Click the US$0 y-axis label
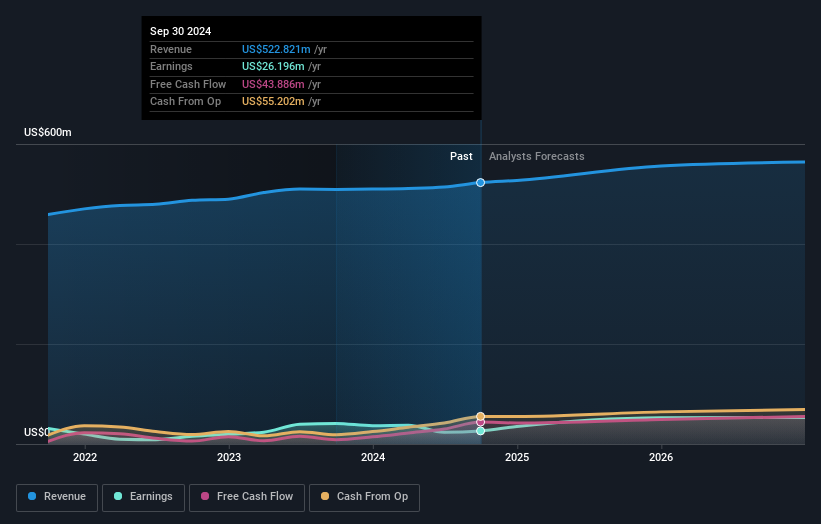821x524 pixels. 37,432
